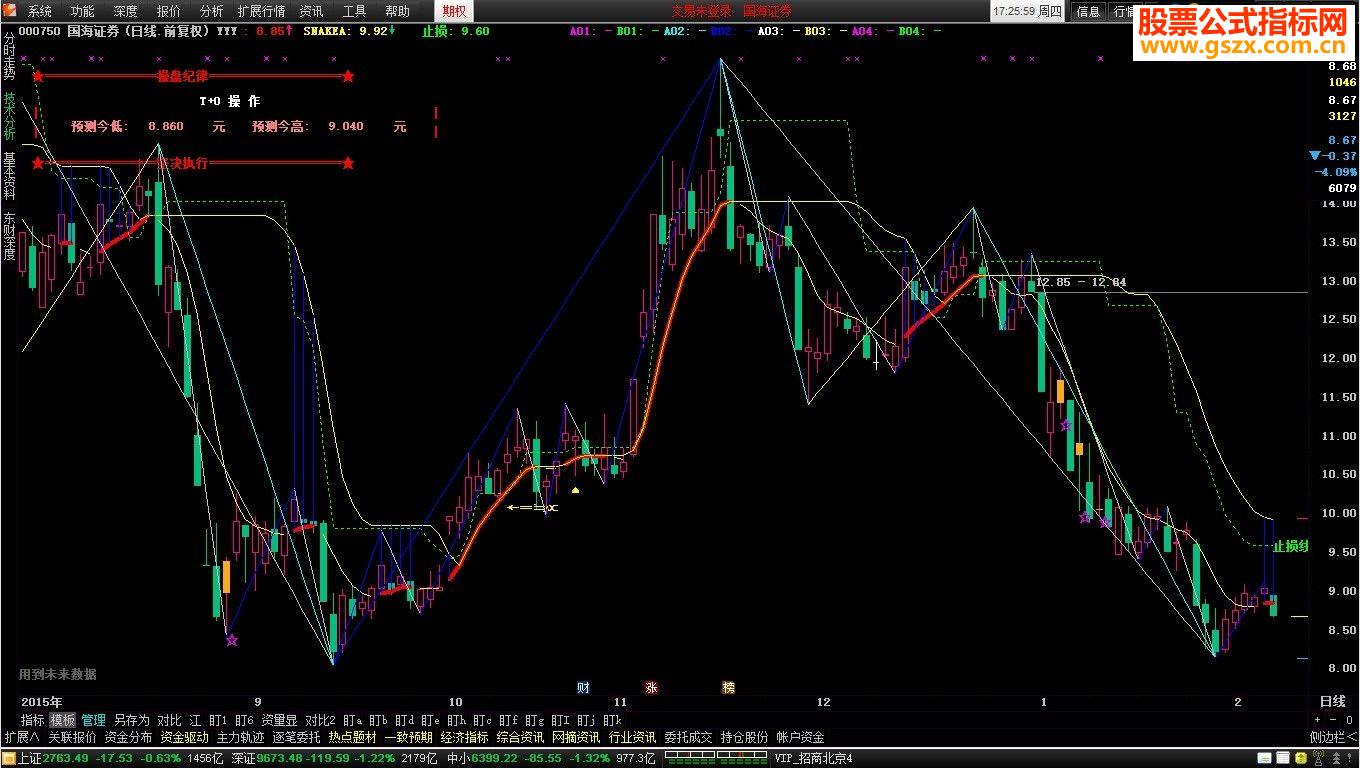Viewport: 1360px width, 768px height.
Task: Open the 主力轨迹 tab
Action: 240,737
